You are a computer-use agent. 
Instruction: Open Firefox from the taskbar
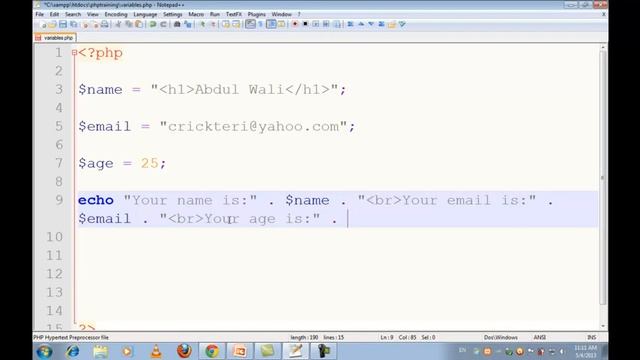click(x=184, y=351)
